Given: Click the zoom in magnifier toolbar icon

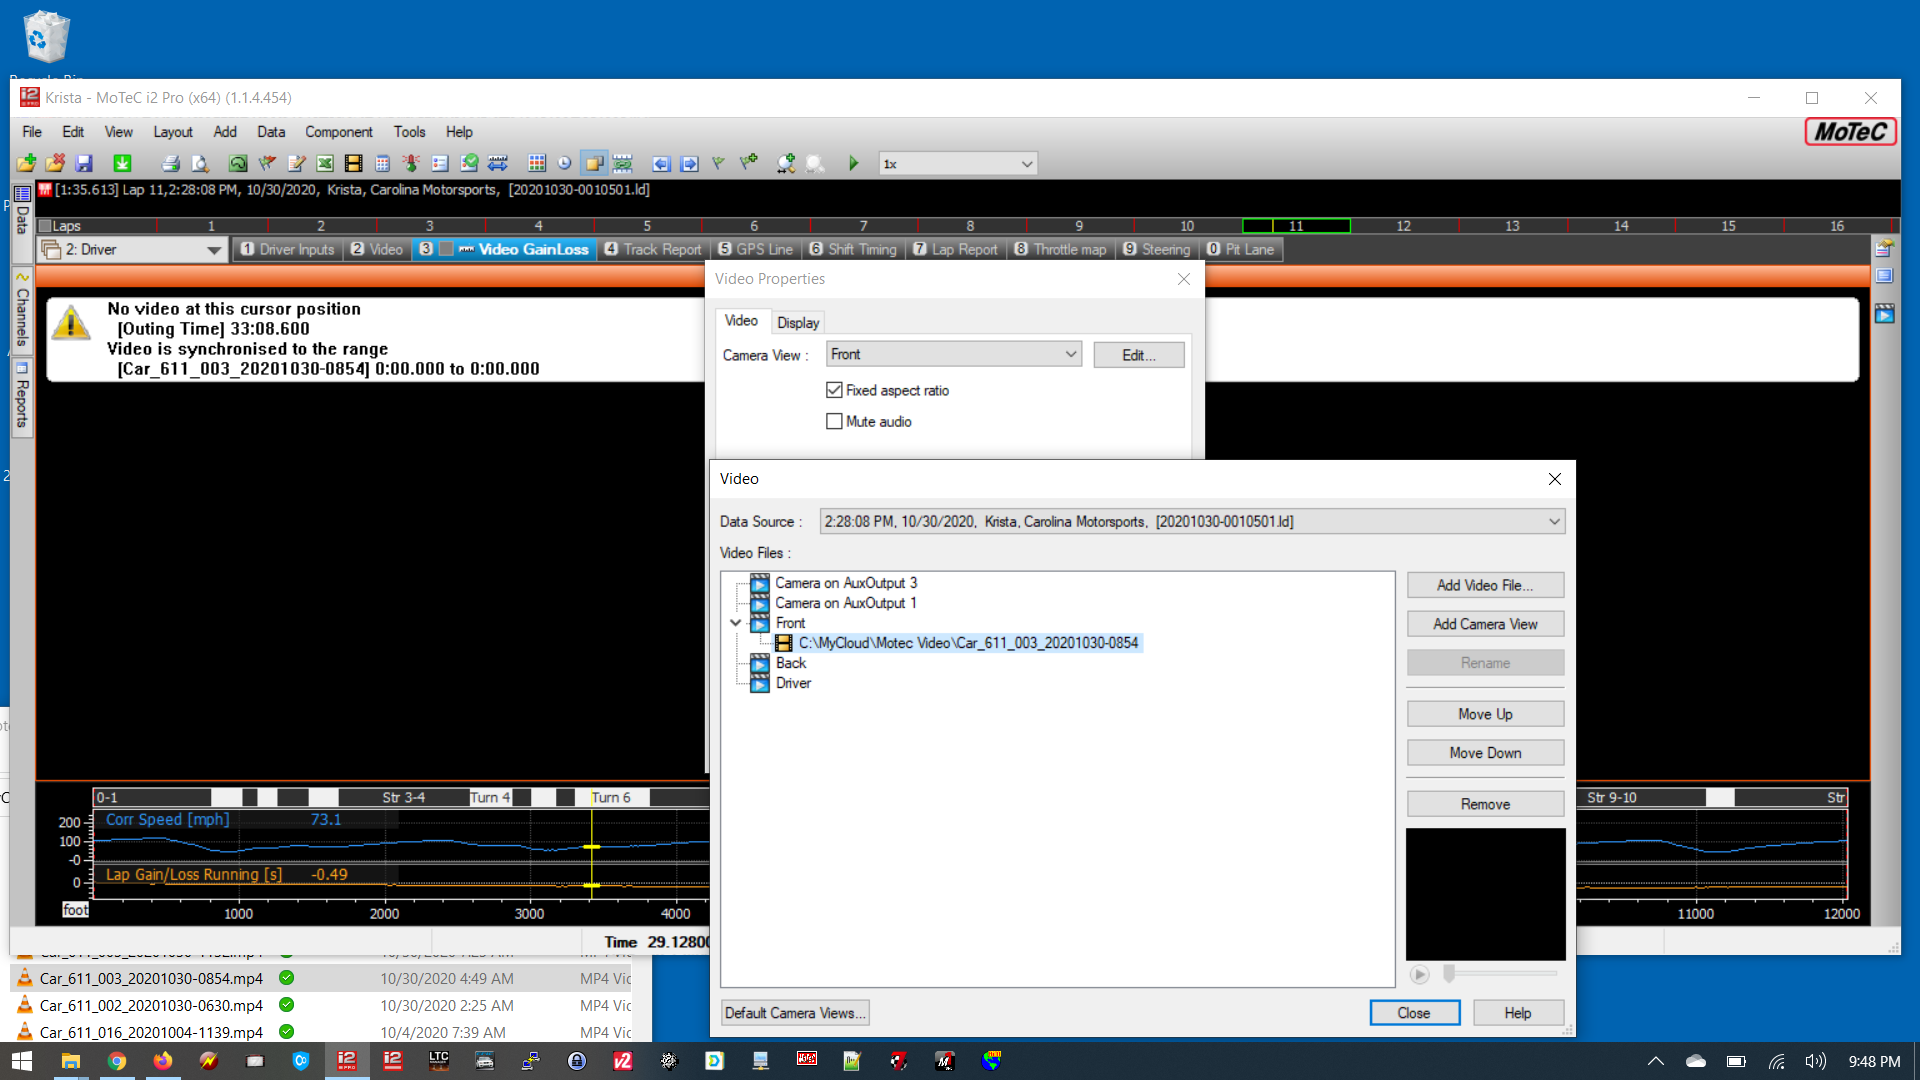Looking at the screenshot, I should [x=786, y=163].
